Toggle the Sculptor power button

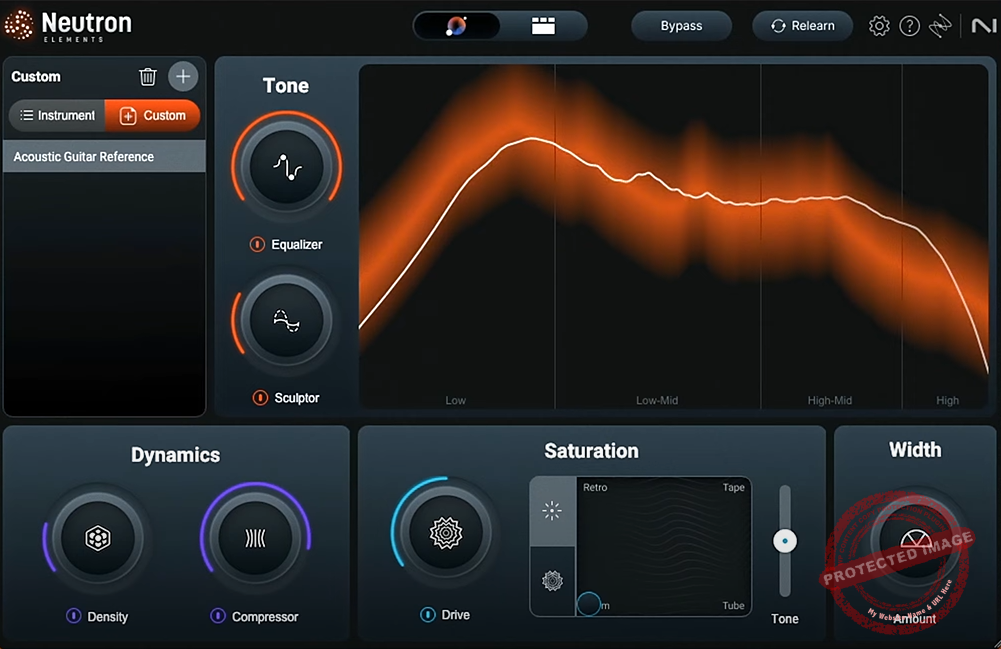click(x=260, y=398)
